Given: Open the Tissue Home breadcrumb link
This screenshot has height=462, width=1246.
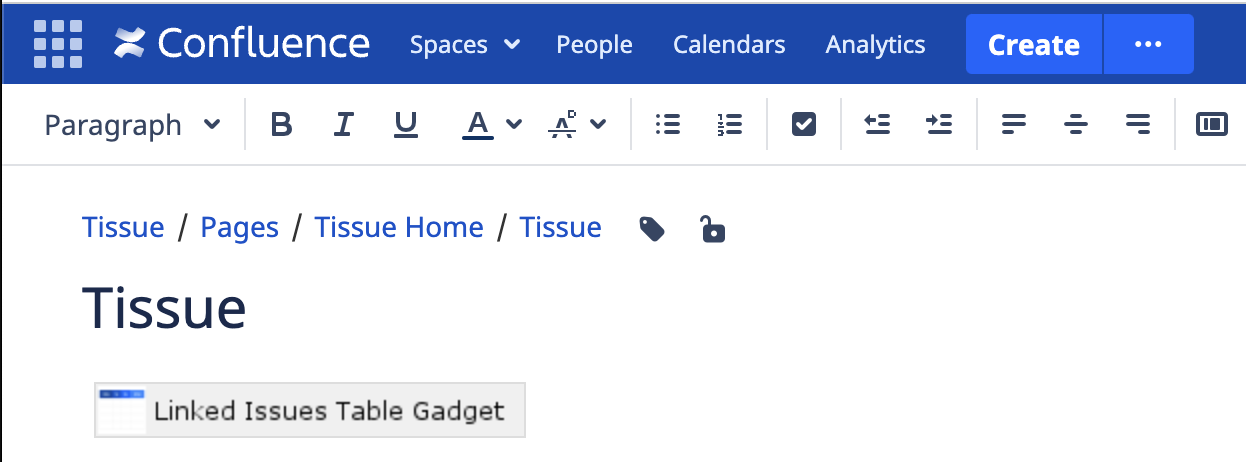Looking at the screenshot, I should pyautogui.click(x=399, y=228).
